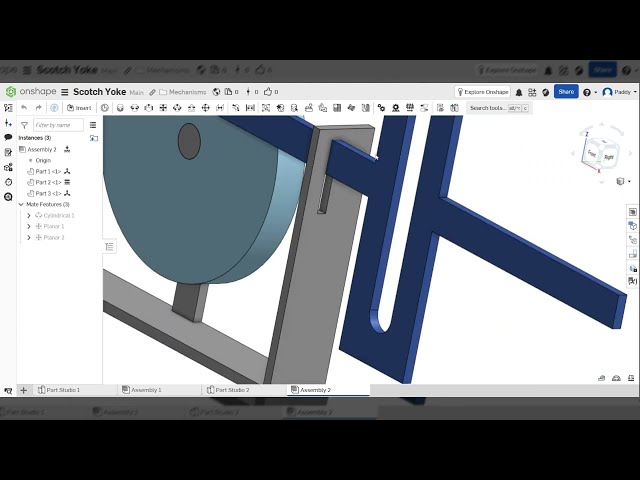Expand the Planar 2 mate
This screenshot has height=480, width=640.
point(29,238)
